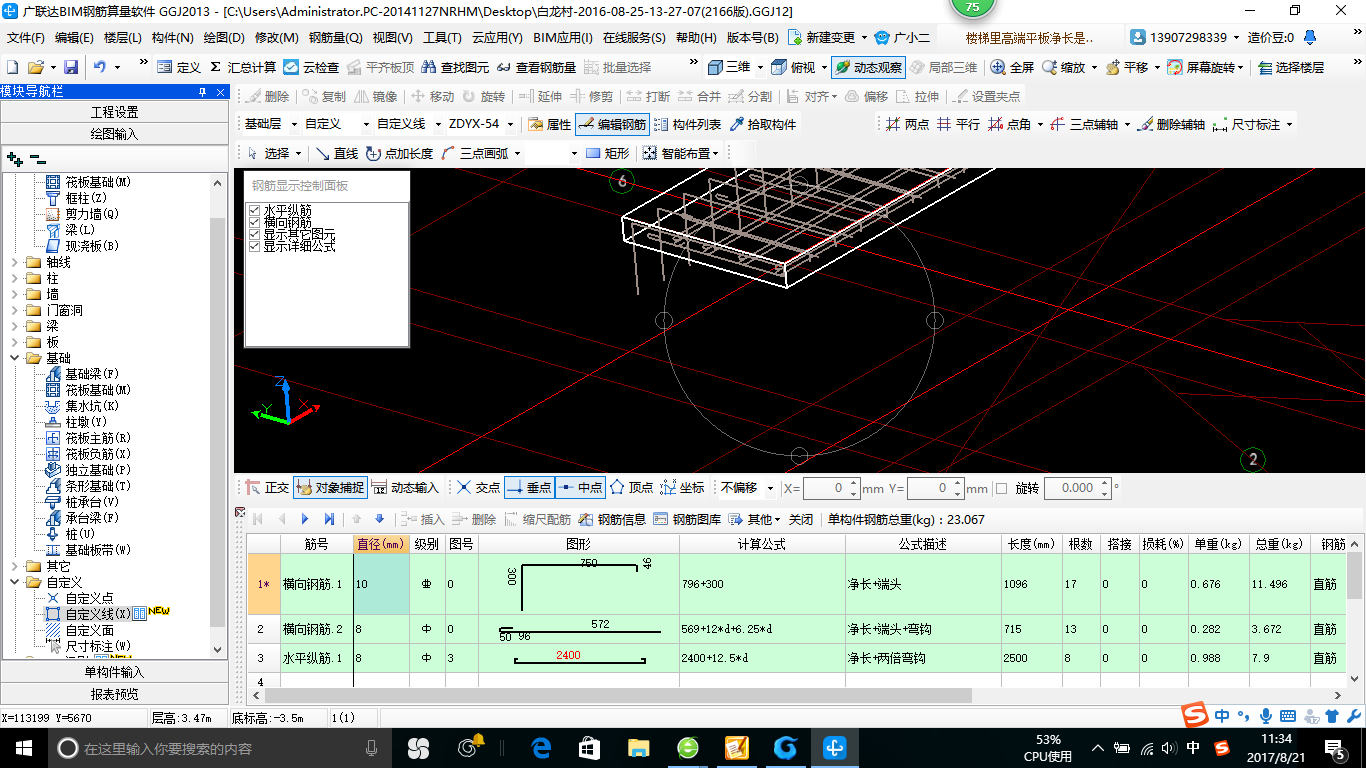Image resolution: width=1366 pixels, height=768 pixels.
Task: Click 缩尺配筋 scaled rebar tool
Action: [x=537, y=519]
